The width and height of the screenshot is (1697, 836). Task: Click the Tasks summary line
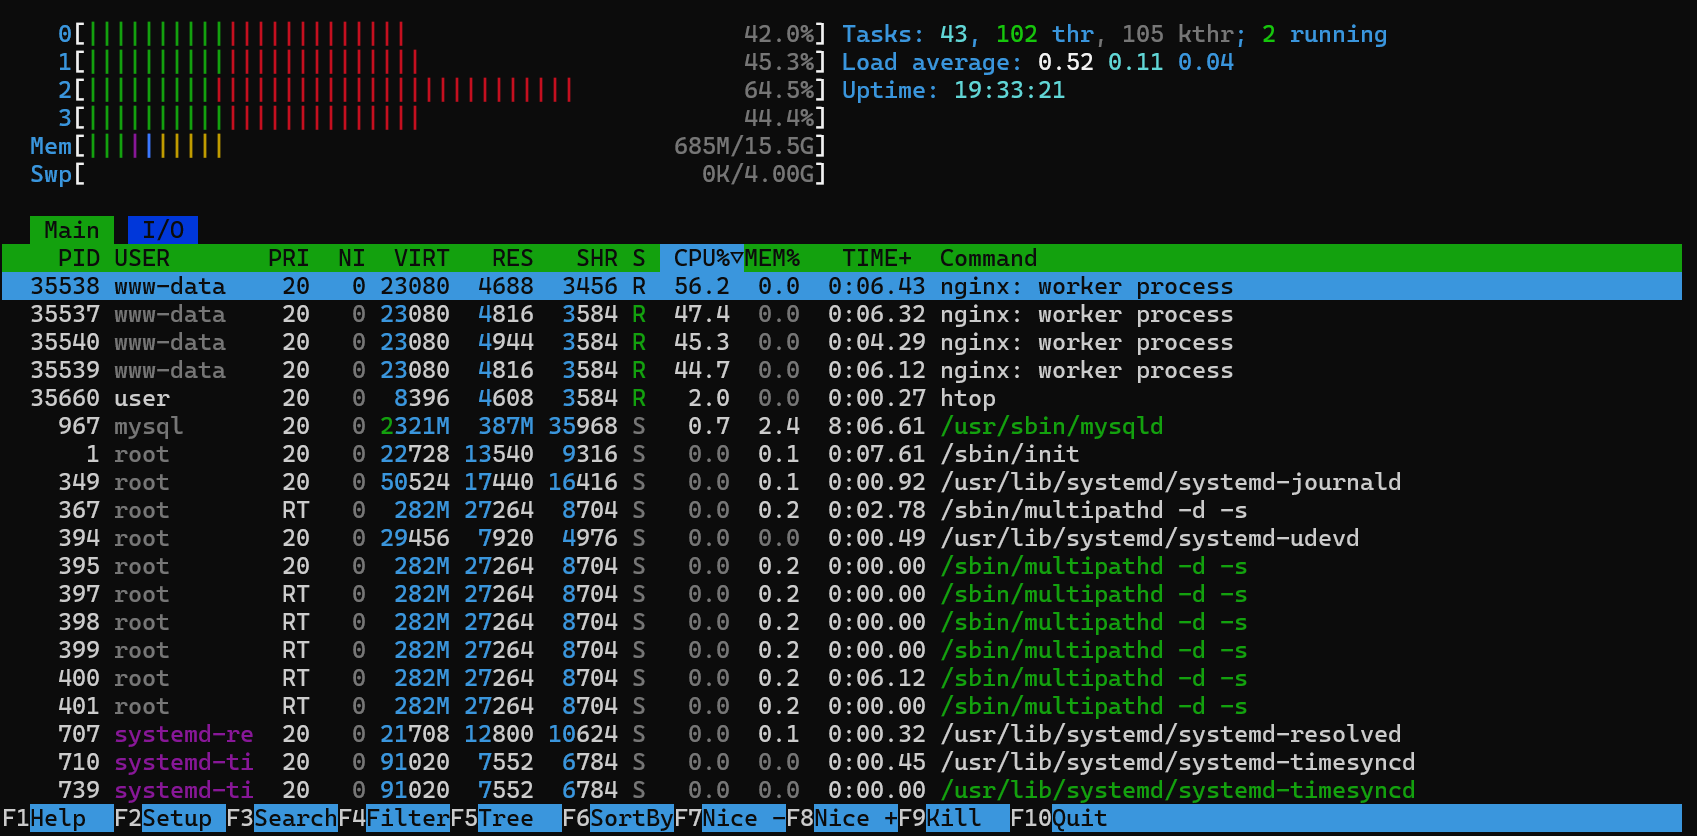1115,34
